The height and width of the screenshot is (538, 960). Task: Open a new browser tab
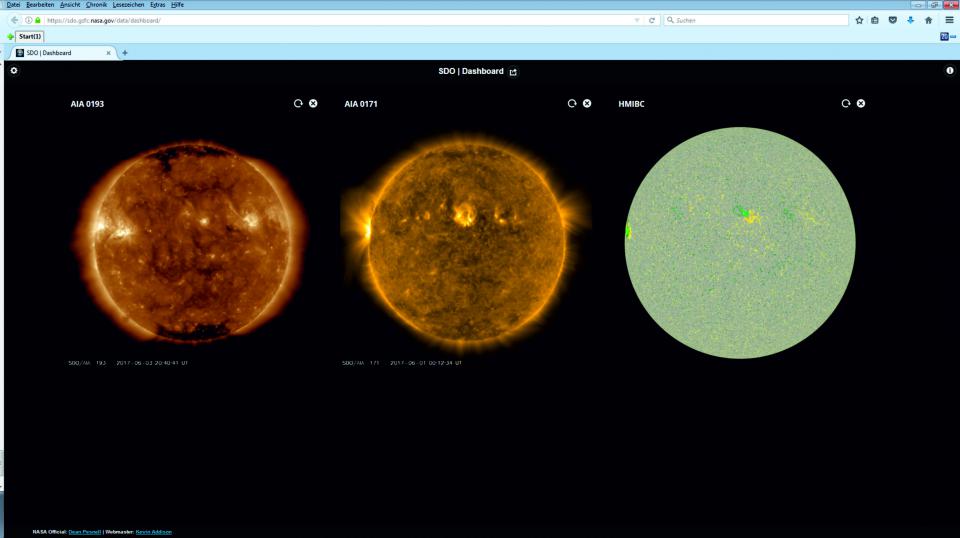click(125, 52)
